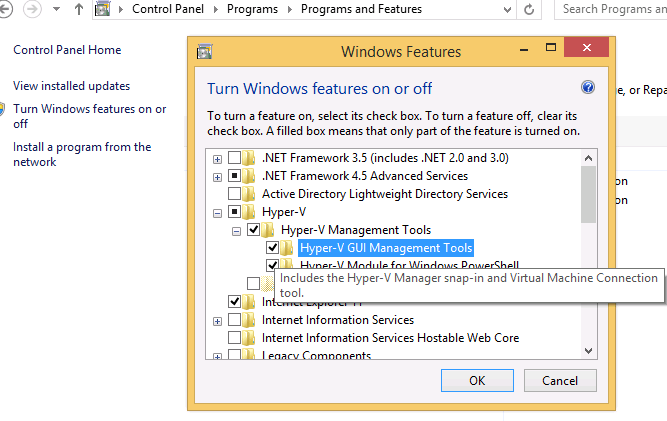
Task: Click folder icon beside Internet Information Services
Action: (x=249, y=320)
